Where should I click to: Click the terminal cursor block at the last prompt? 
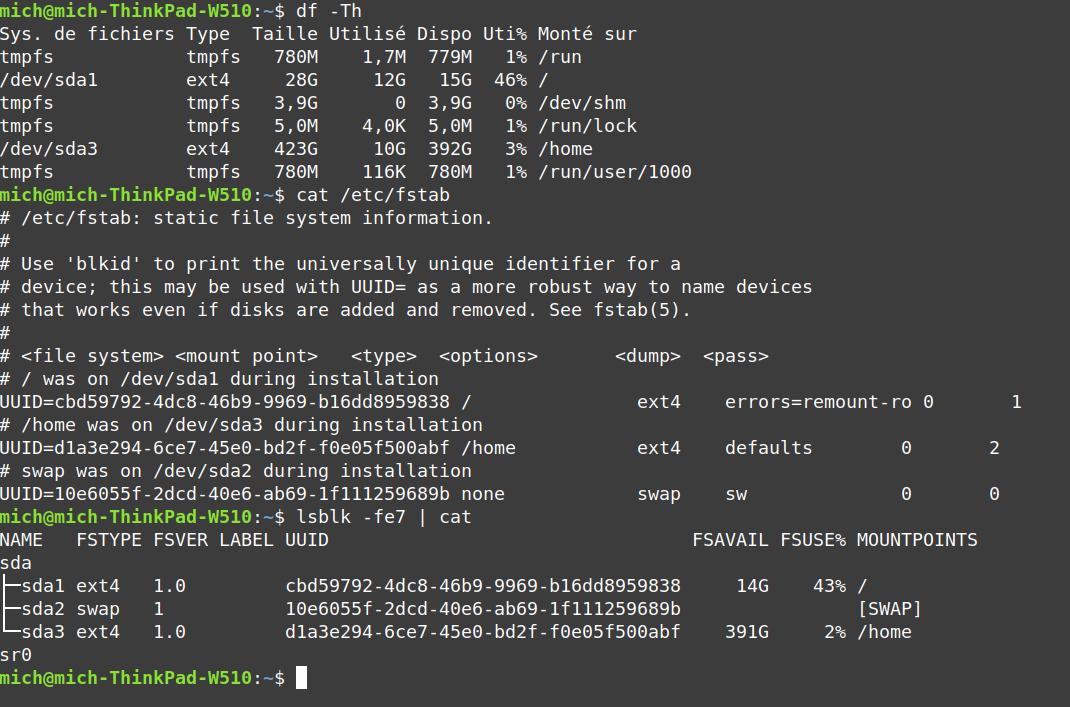[302, 678]
